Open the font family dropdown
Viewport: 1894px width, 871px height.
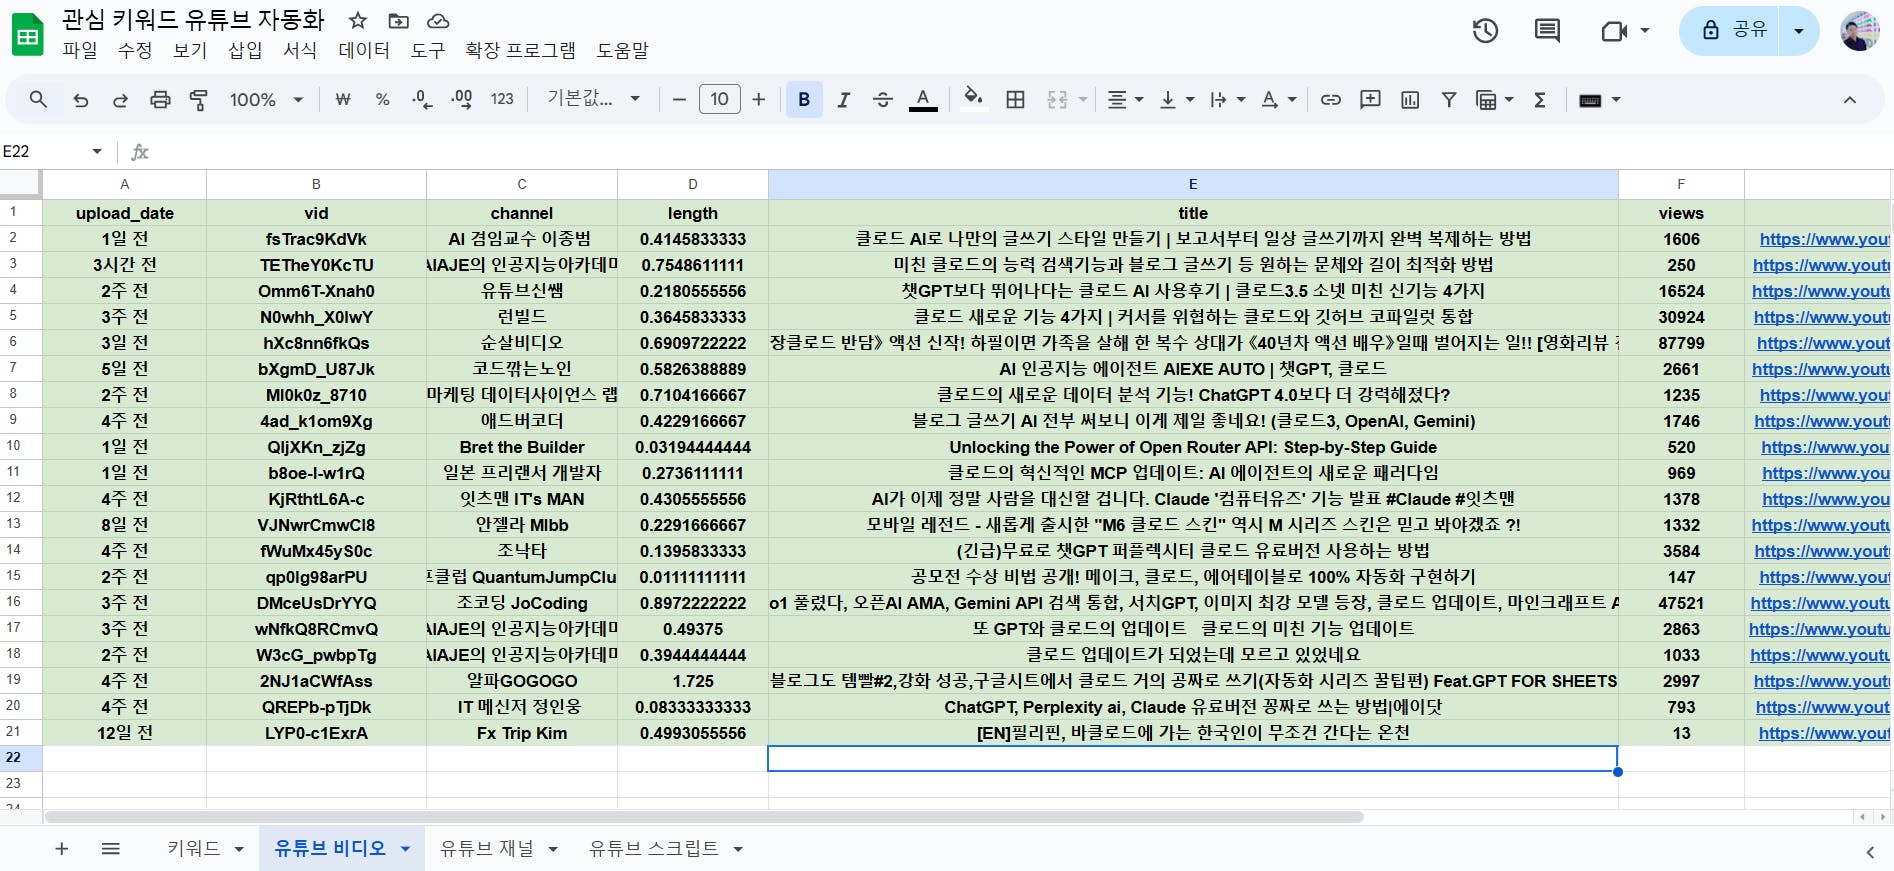point(593,99)
